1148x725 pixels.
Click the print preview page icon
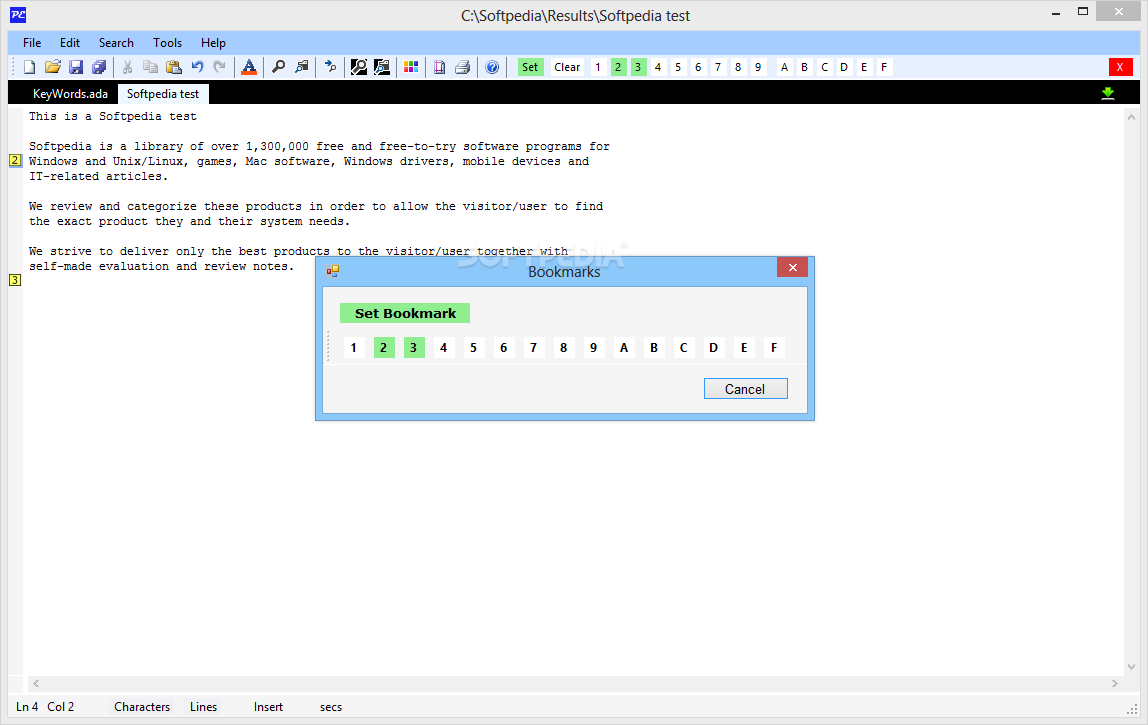(x=439, y=67)
